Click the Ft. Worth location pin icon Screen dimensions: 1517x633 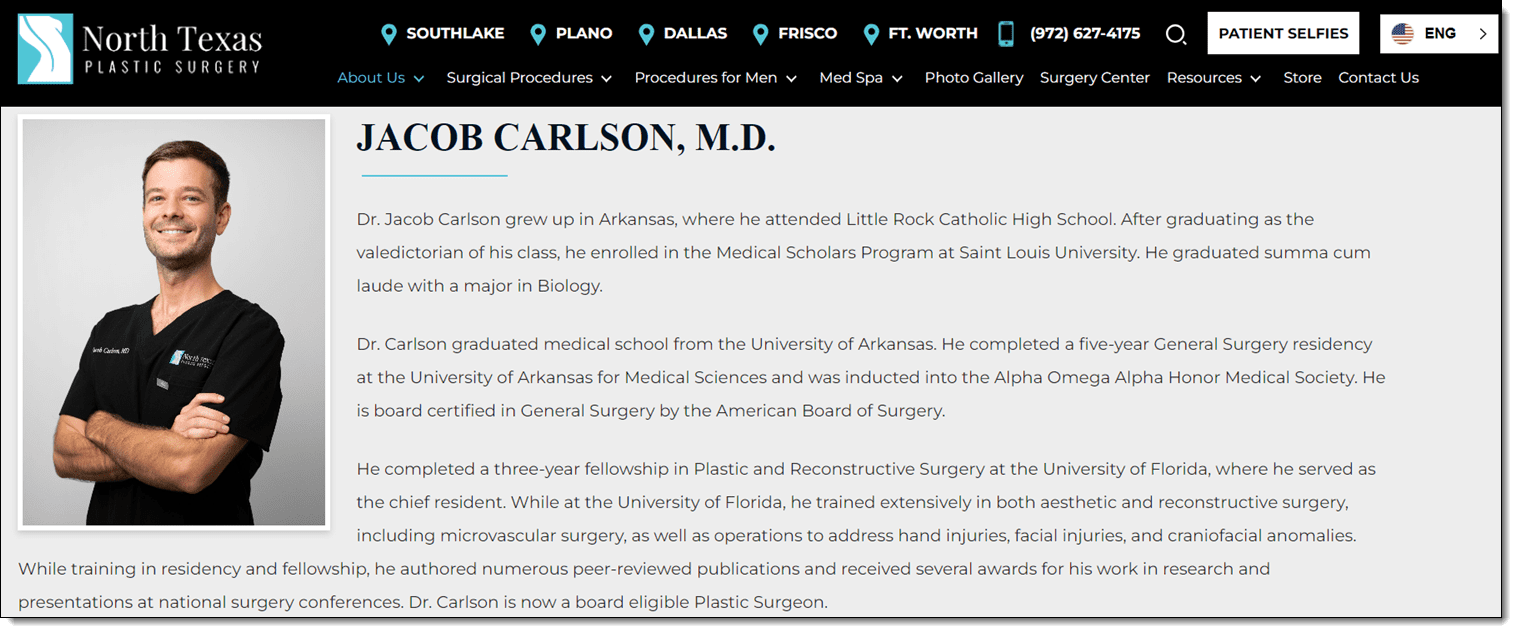click(871, 33)
